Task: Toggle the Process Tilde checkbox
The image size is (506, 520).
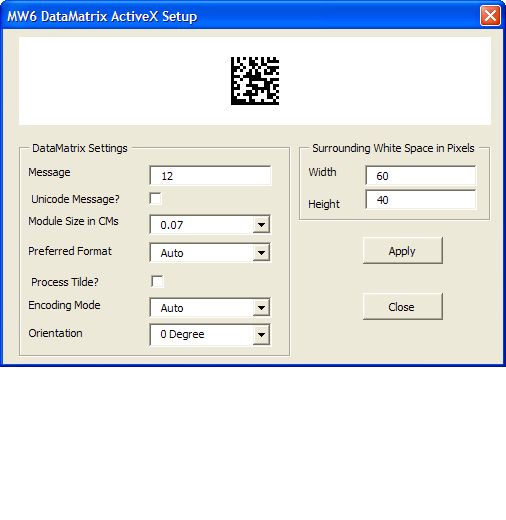Action: coord(157,281)
